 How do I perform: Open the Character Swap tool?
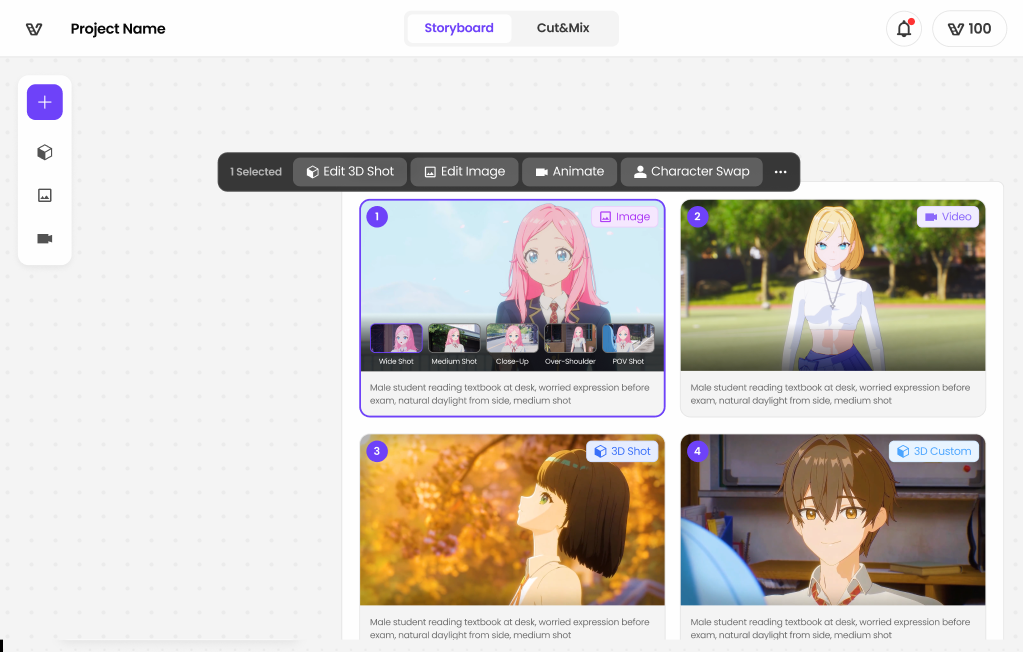click(691, 171)
